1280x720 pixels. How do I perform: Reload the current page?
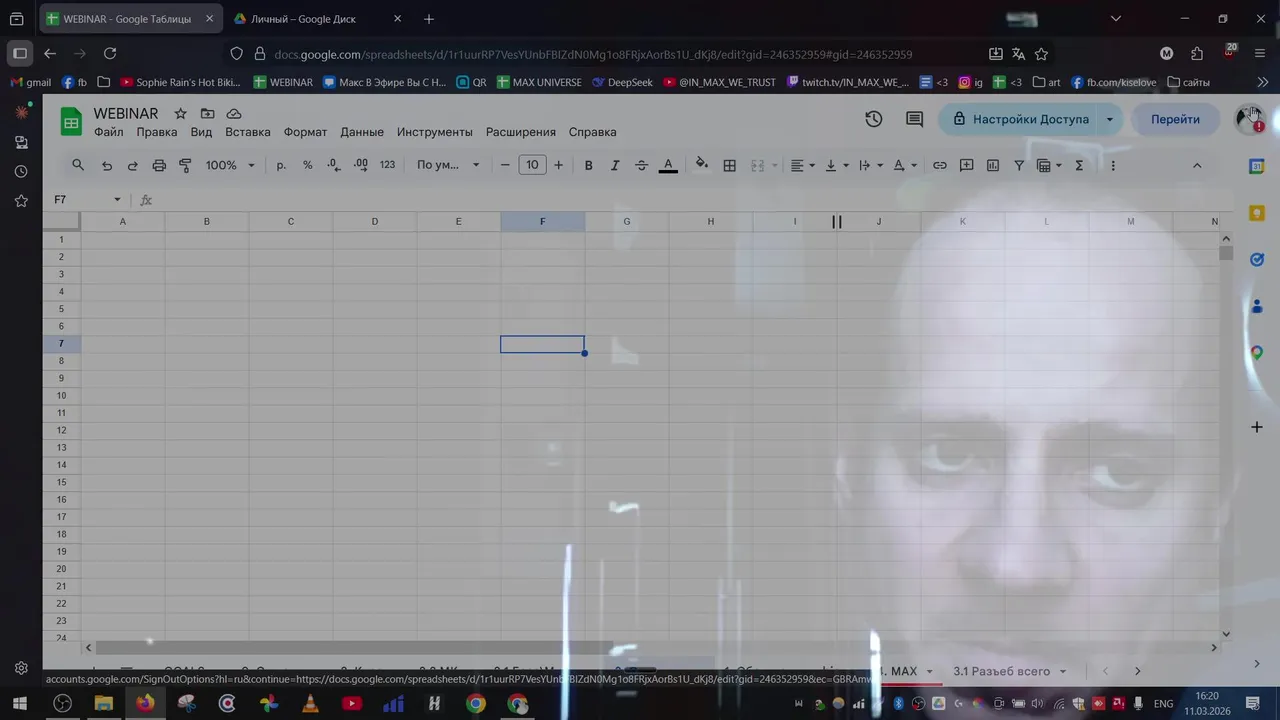coord(110,53)
